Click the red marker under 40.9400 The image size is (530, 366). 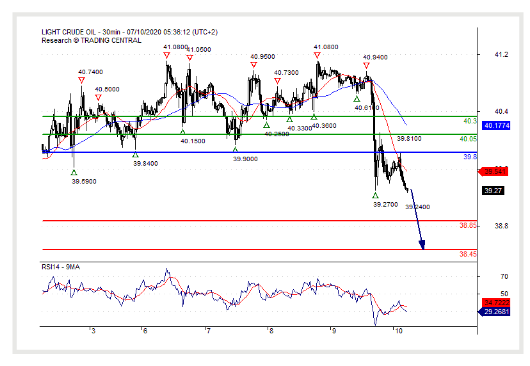366,66
